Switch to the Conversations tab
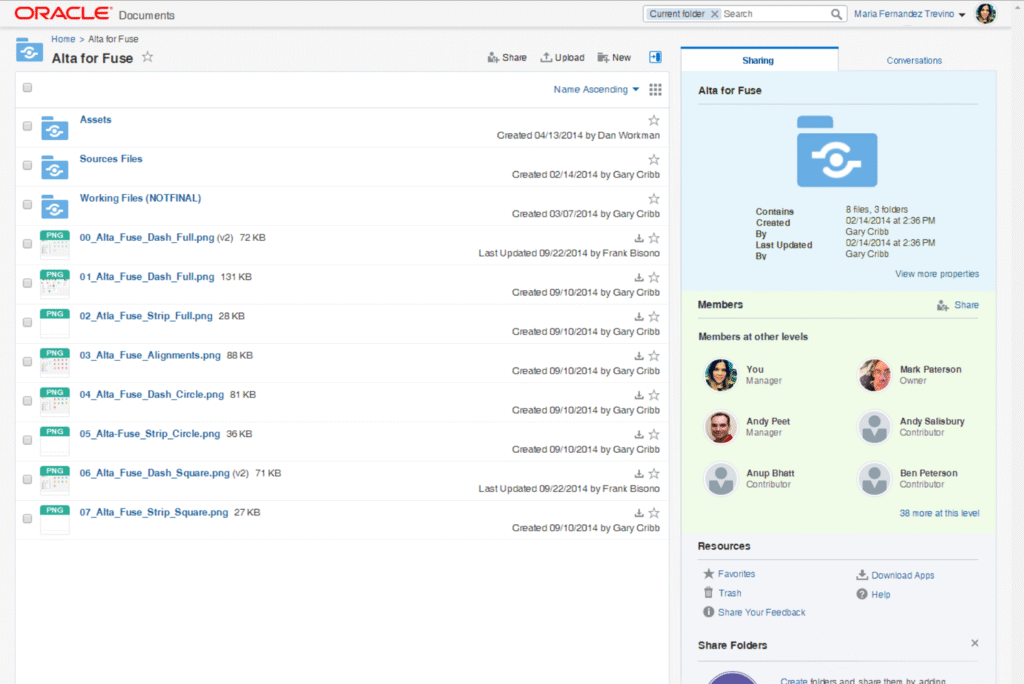Screen dimensions: 1024x684 [x=914, y=60]
